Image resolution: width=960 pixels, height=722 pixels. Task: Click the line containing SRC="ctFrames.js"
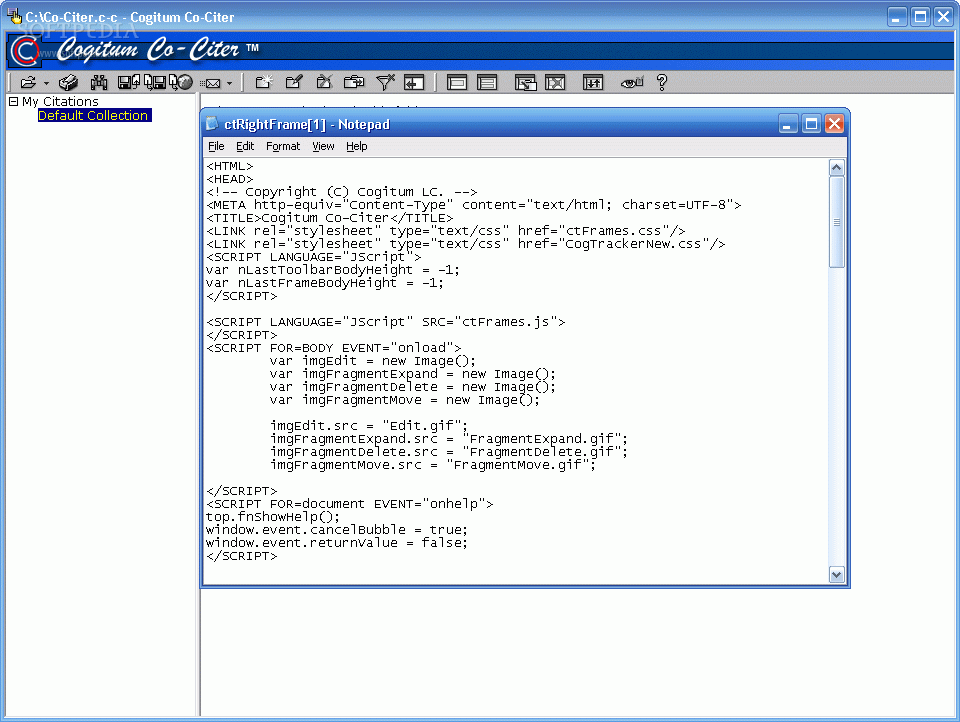coord(386,322)
